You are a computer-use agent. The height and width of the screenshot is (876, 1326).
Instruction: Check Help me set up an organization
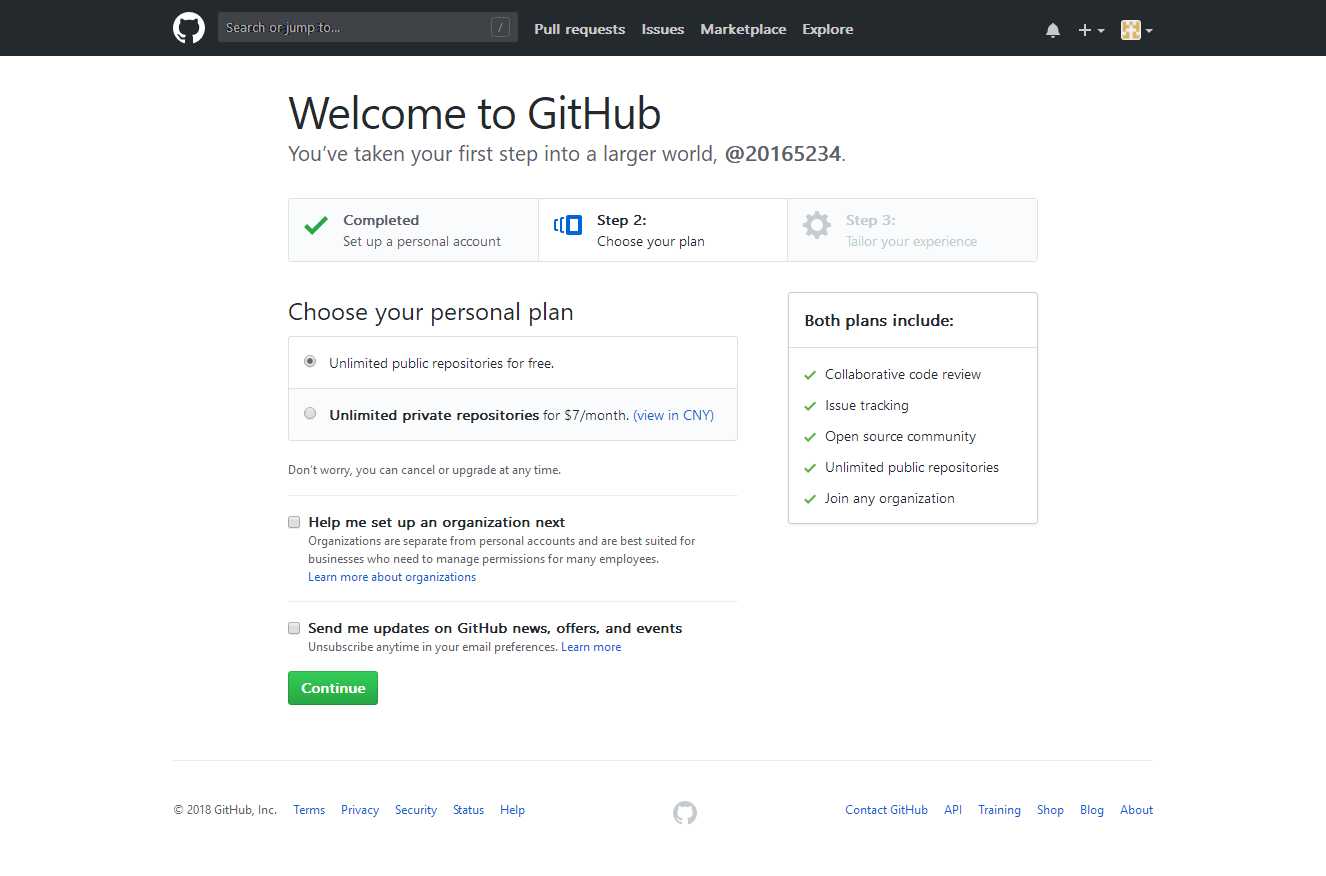click(x=294, y=522)
